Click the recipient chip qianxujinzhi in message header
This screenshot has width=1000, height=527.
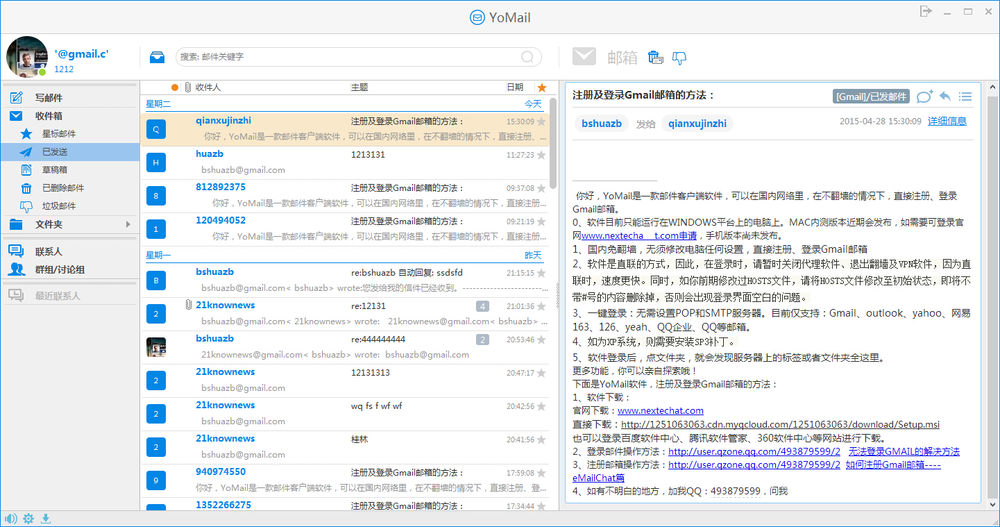tap(697, 124)
